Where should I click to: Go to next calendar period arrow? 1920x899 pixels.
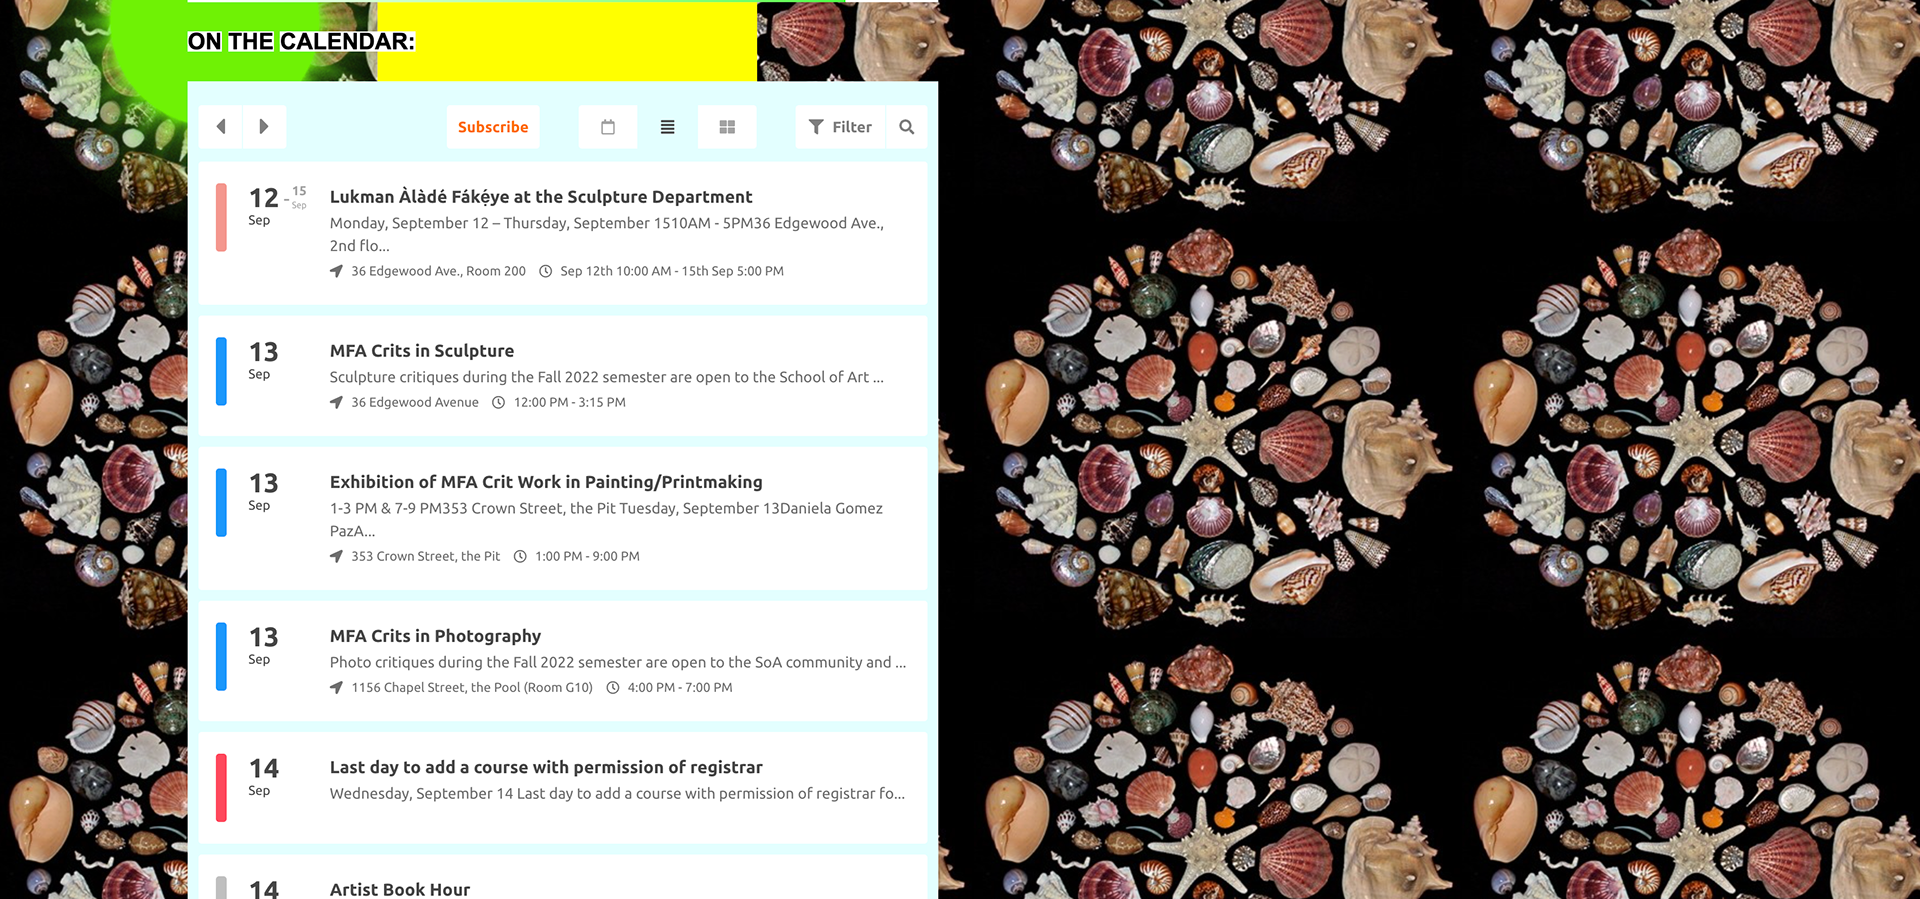(264, 127)
